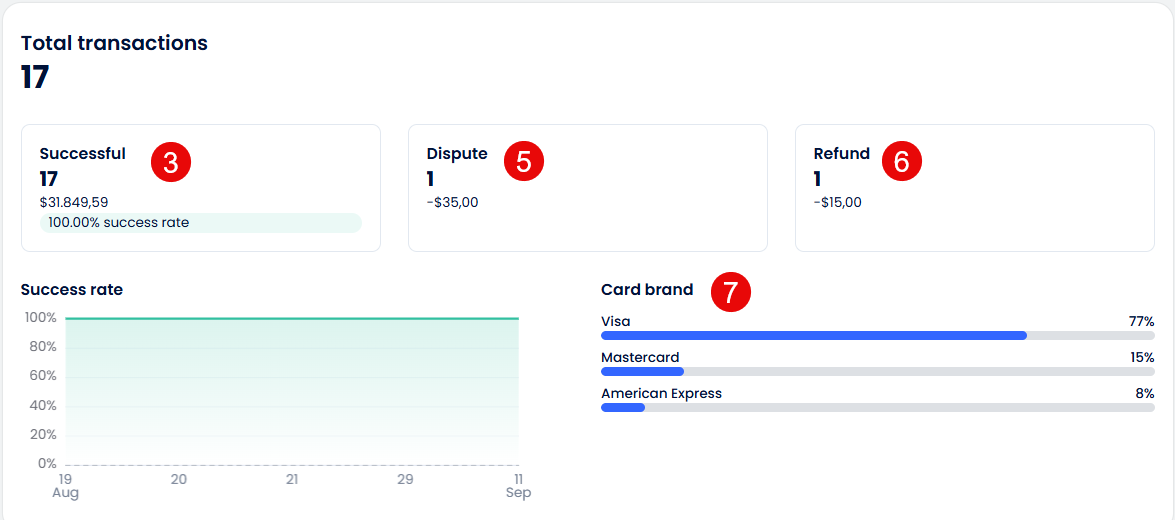Click the -$15,00 refund amount
1175x520 pixels.
click(x=837, y=202)
